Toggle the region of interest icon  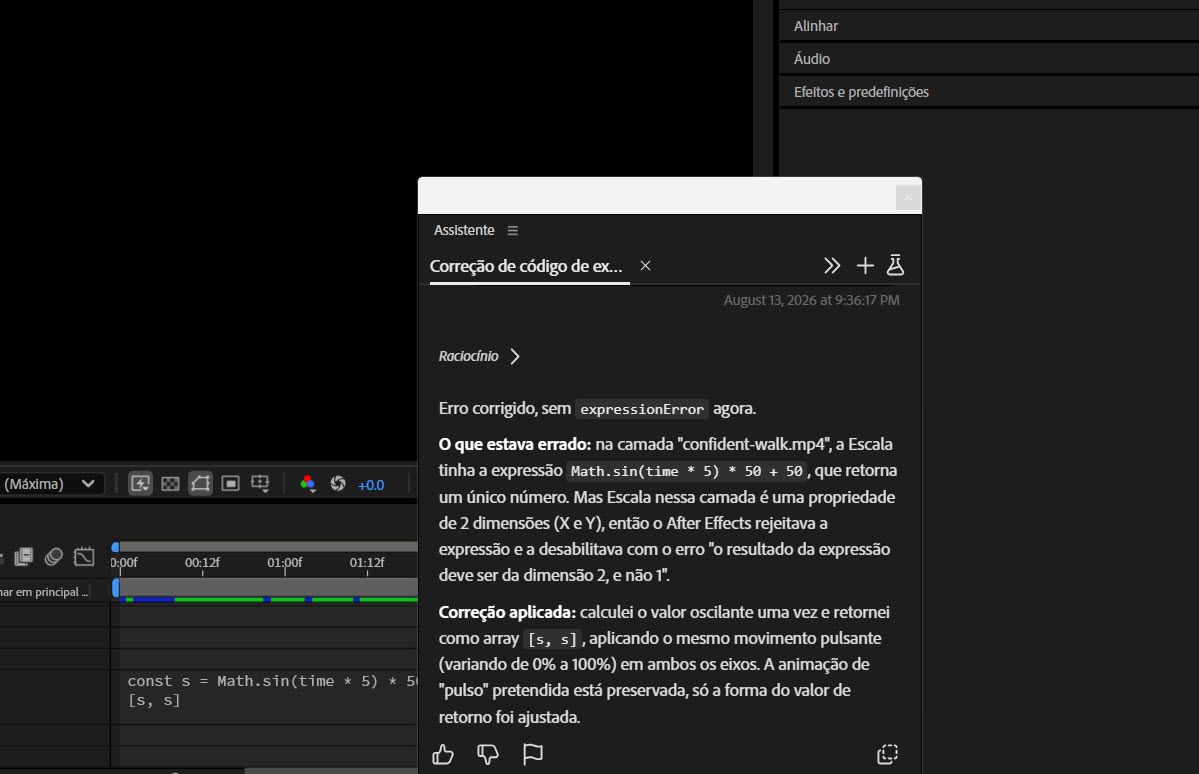(x=230, y=483)
